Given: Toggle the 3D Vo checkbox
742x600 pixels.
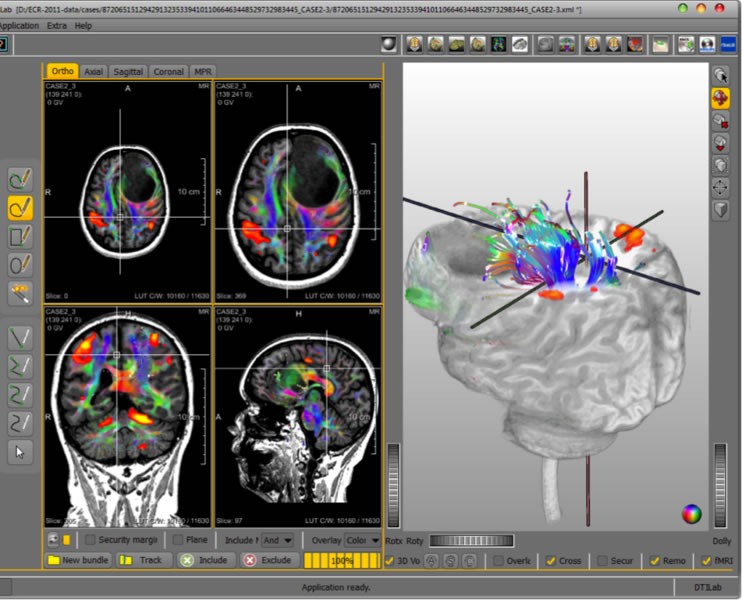Looking at the screenshot, I should click(391, 561).
